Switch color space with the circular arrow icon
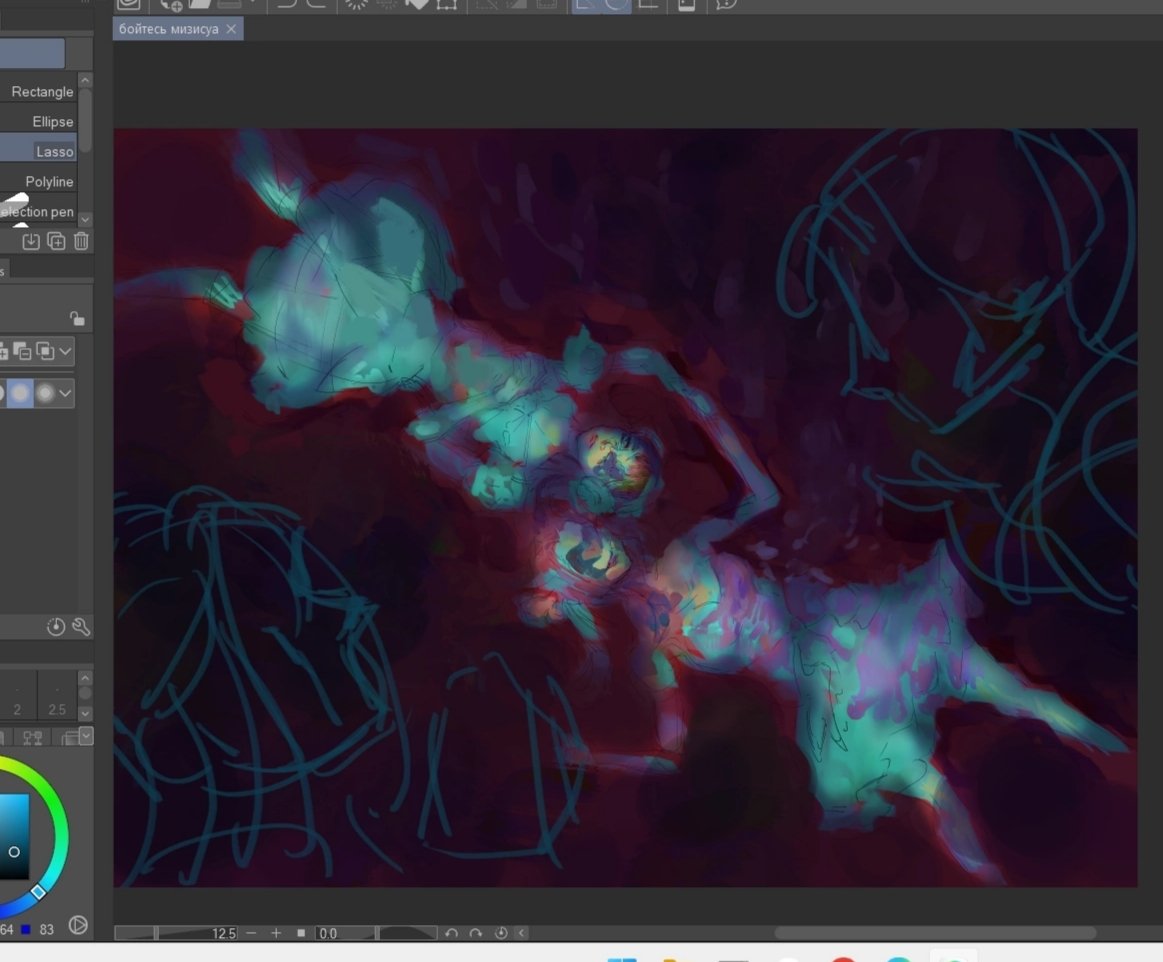 (x=78, y=925)
